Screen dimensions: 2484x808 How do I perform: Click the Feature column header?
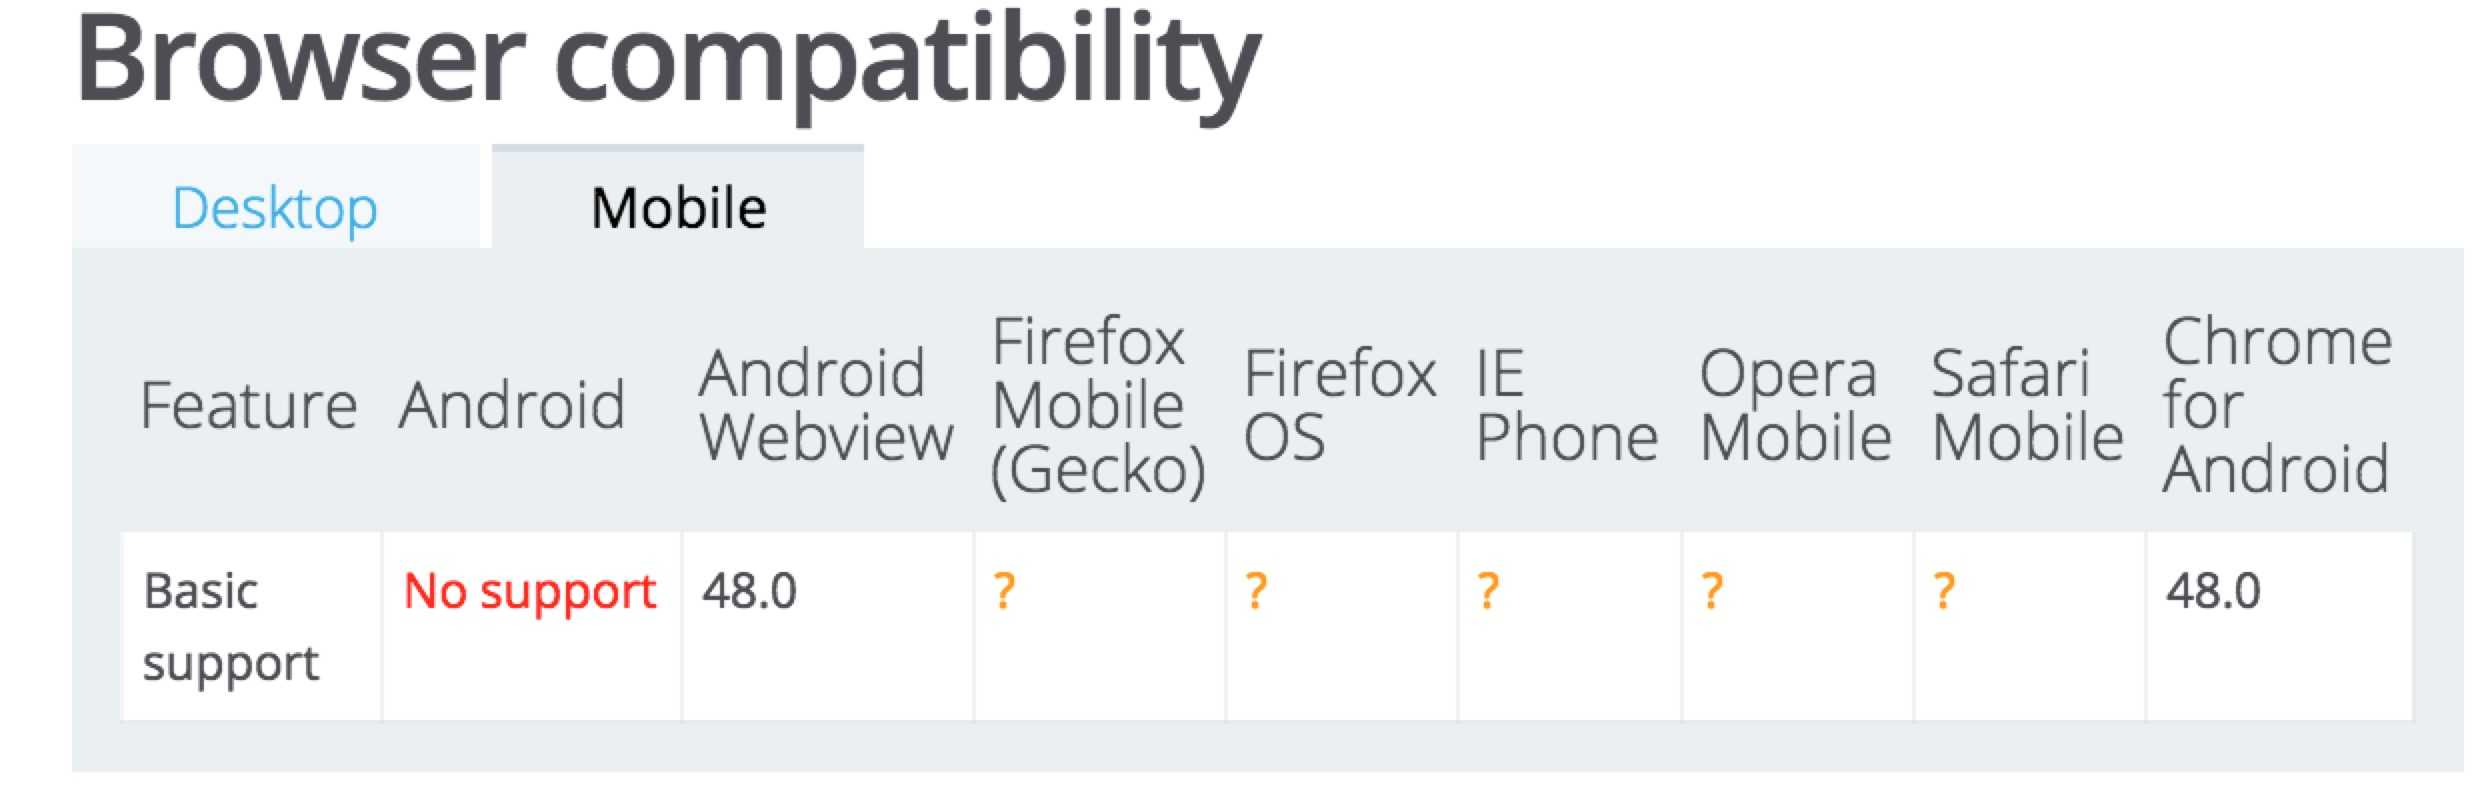[249, 405]
